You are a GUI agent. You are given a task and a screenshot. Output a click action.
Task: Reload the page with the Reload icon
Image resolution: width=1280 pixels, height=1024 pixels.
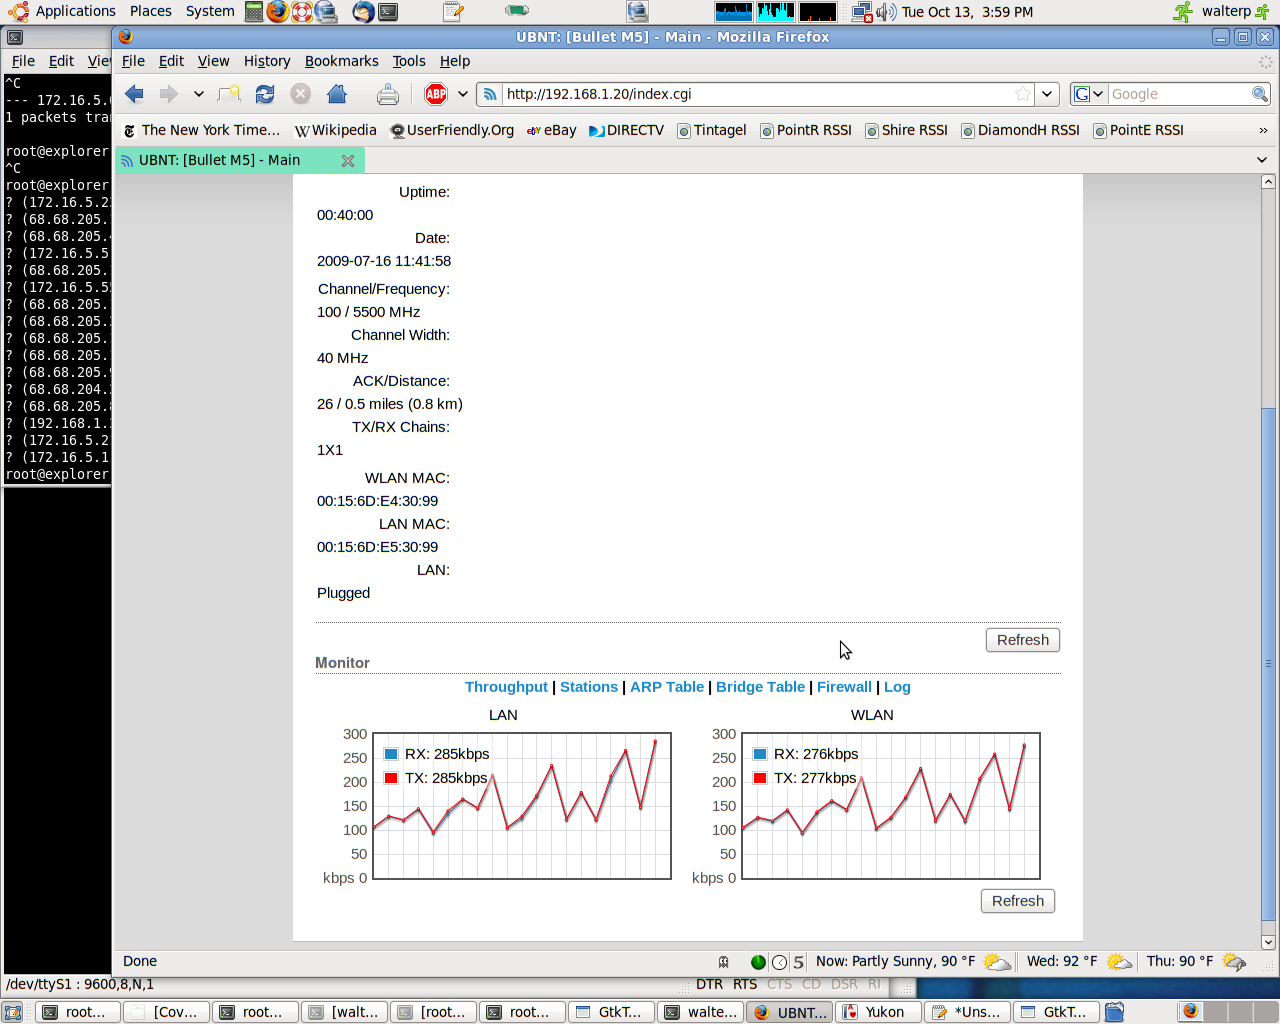(265, 94)
